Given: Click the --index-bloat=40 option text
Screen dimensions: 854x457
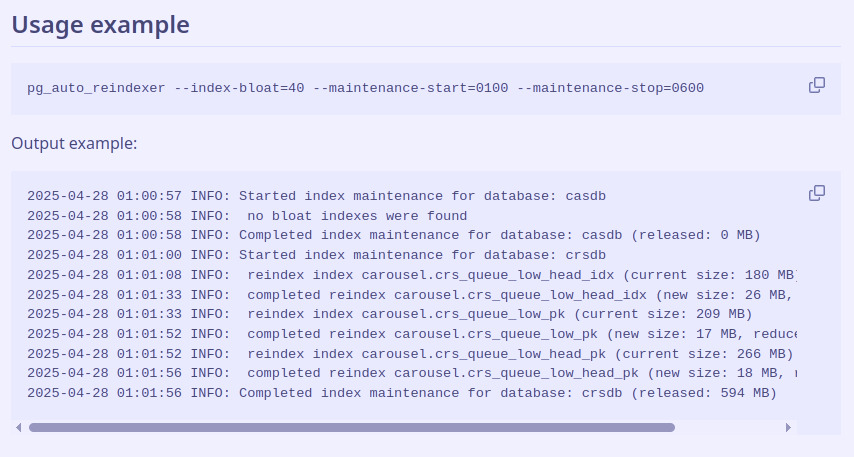Looking at the screenshot, I should 239,88.
